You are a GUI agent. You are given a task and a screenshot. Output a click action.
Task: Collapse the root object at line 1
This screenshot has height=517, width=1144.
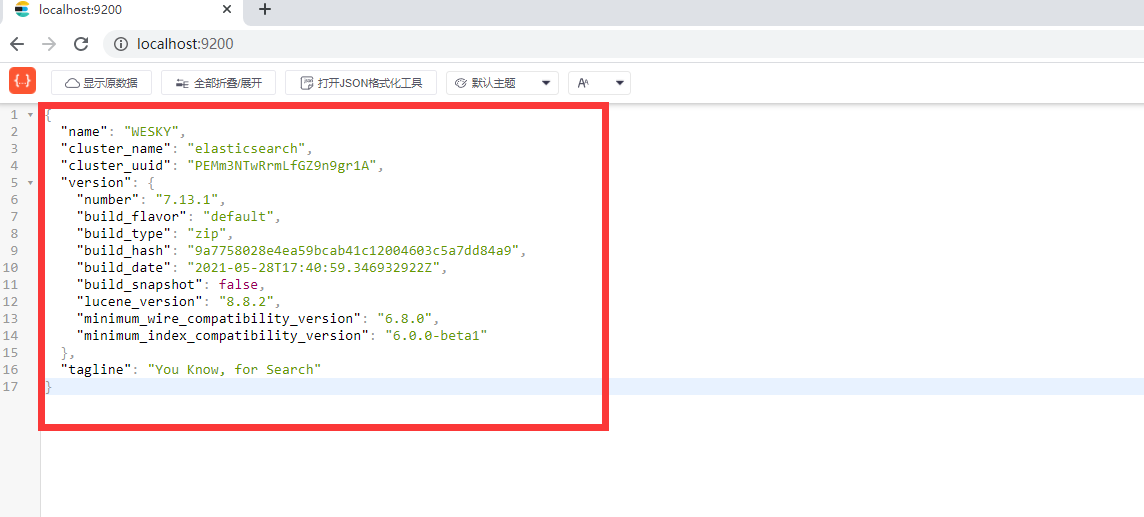(30, 115)
